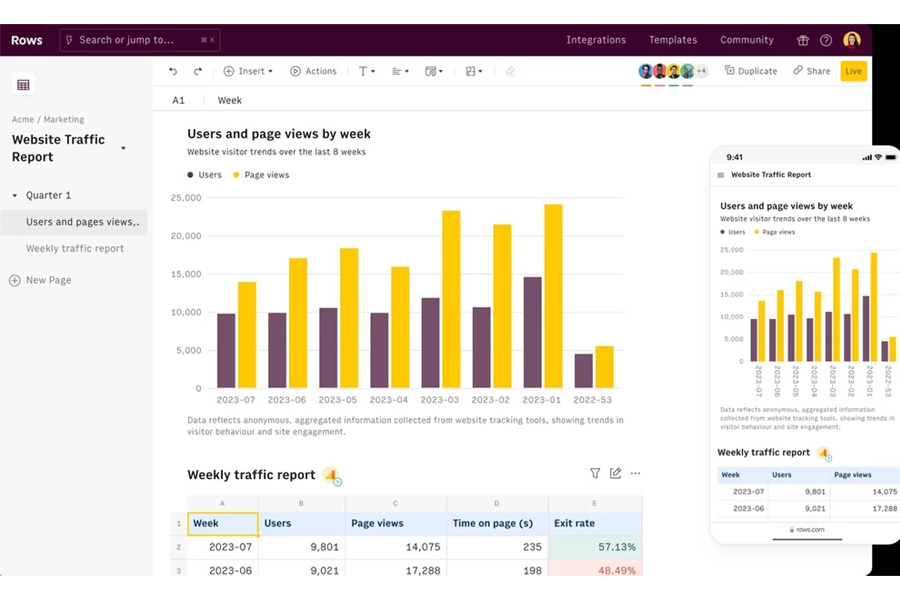Open the Integrations menu
The height and width of the screenshot is (600, 900).
click(596, 40)
